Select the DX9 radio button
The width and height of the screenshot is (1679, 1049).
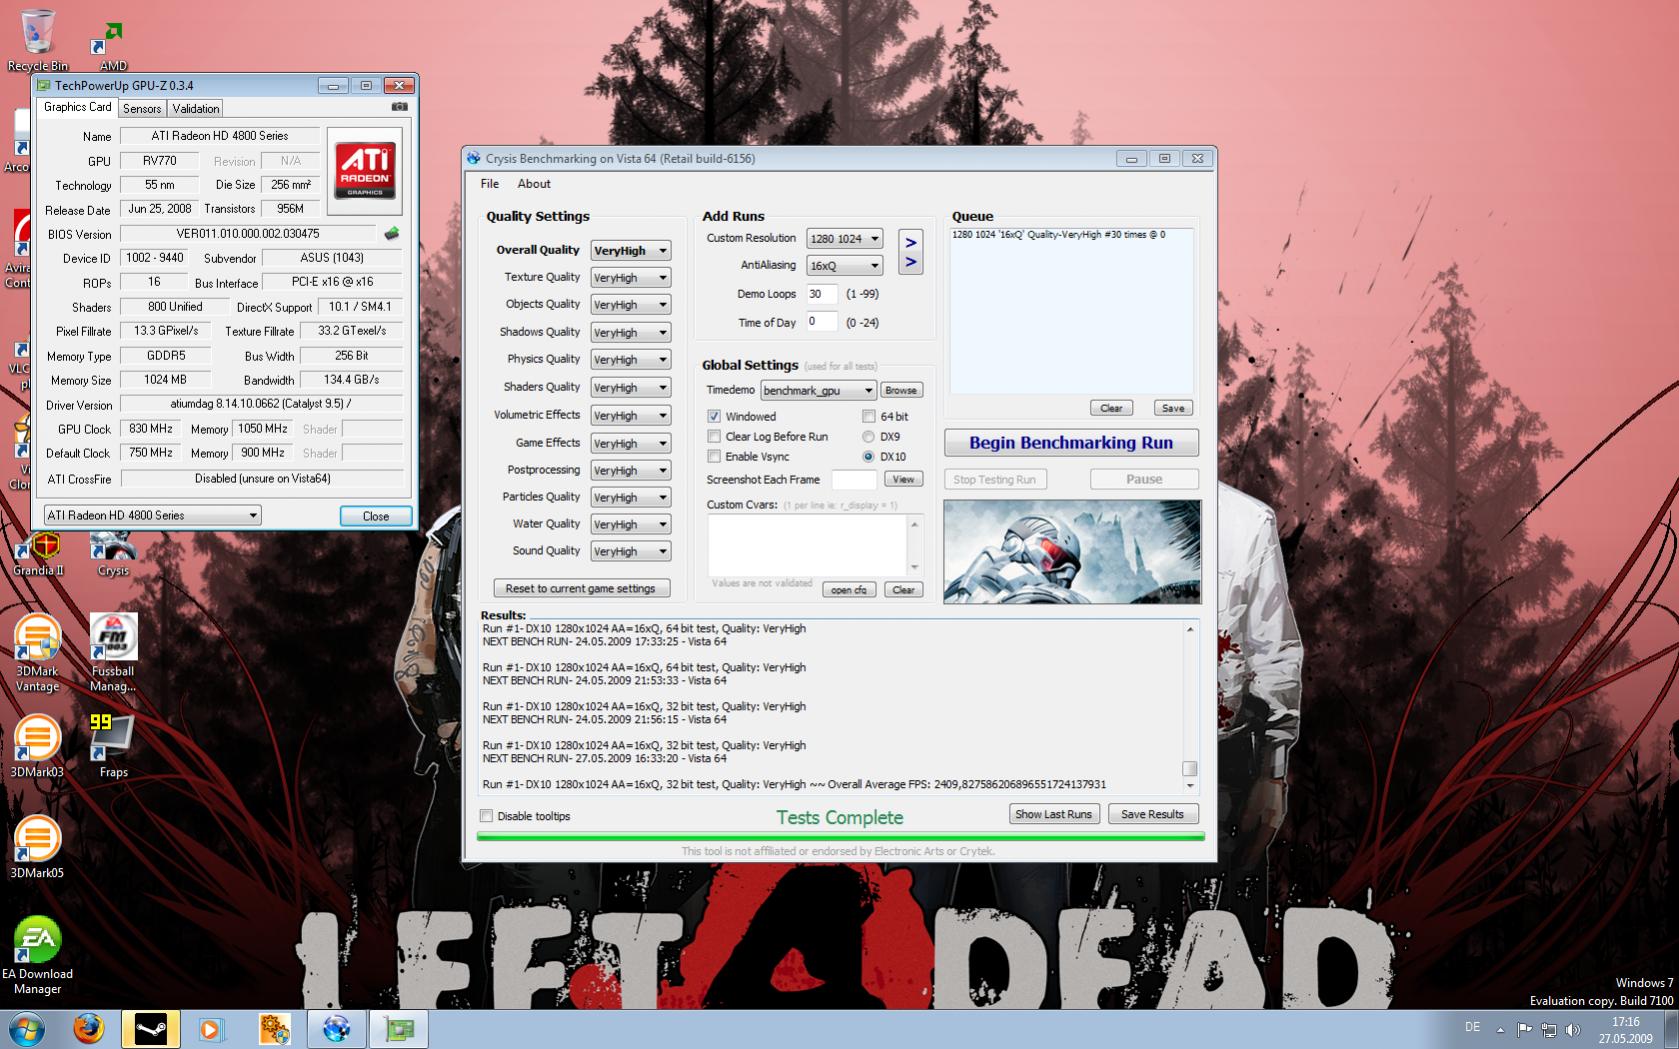tap(868, 436)
